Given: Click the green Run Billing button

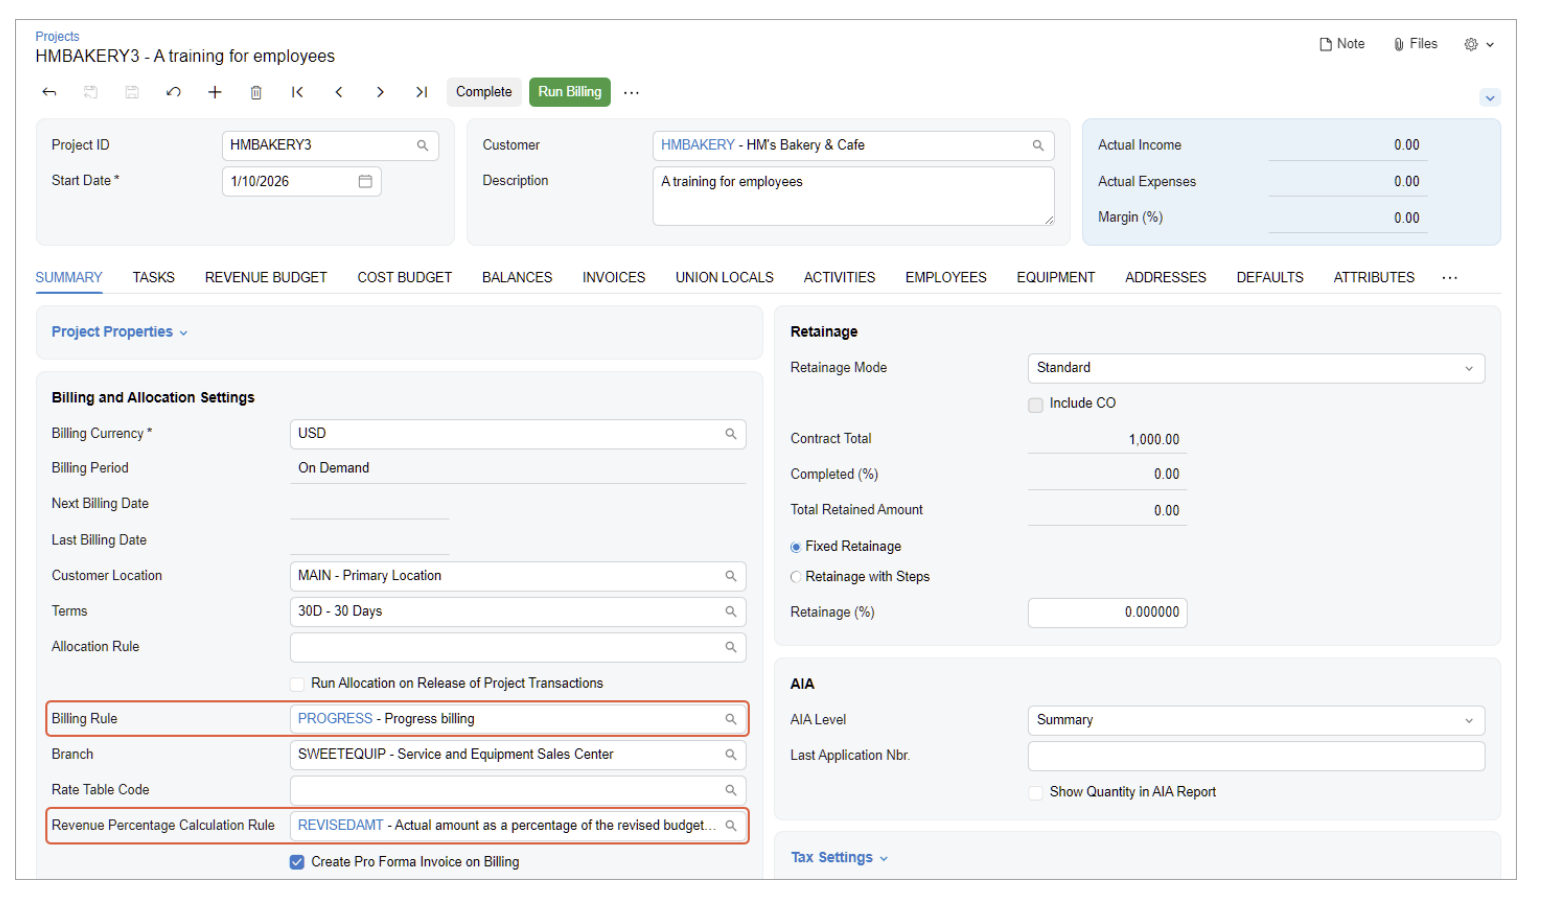Looking at the screenshot, I should pos(570,92).
